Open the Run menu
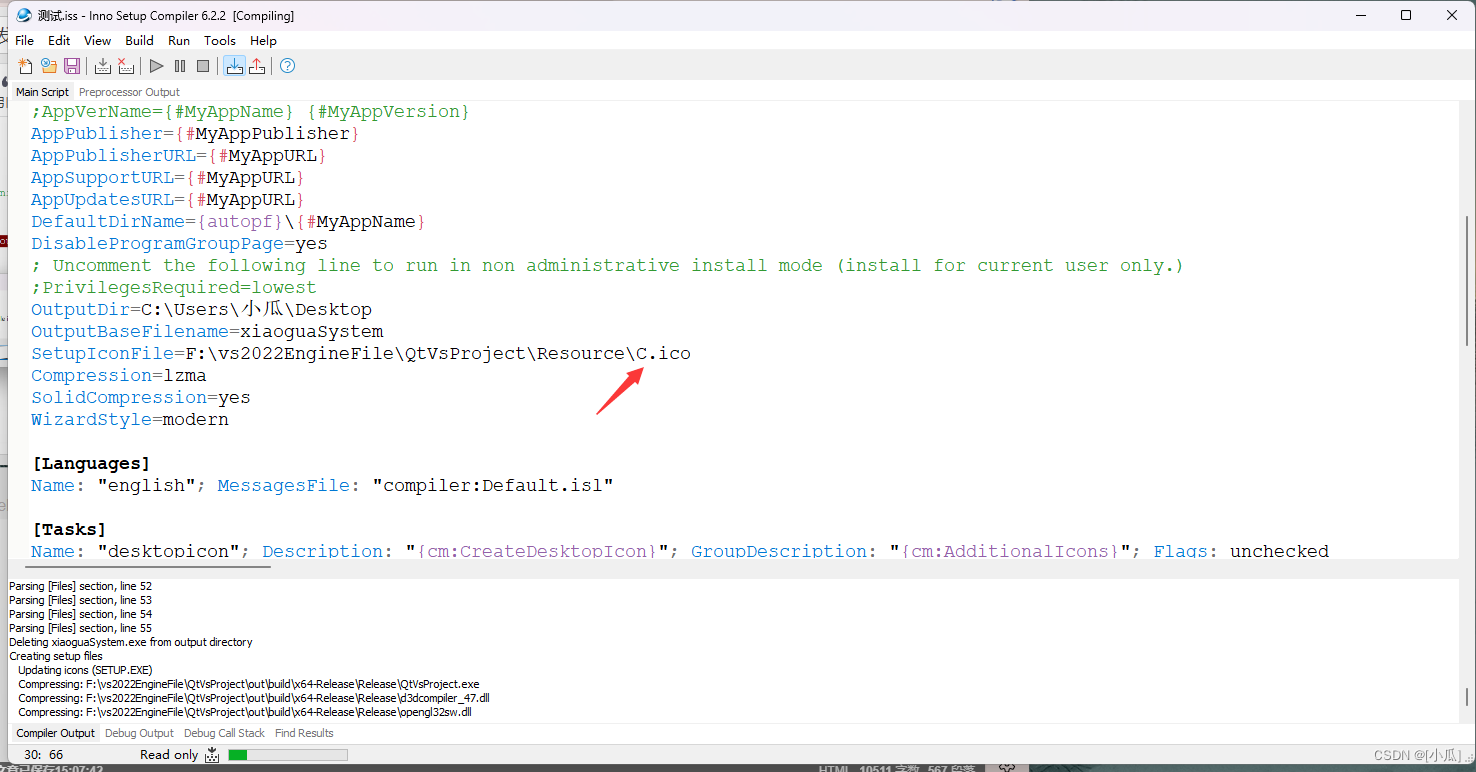Screen dimensions: 1476x772 179,40
